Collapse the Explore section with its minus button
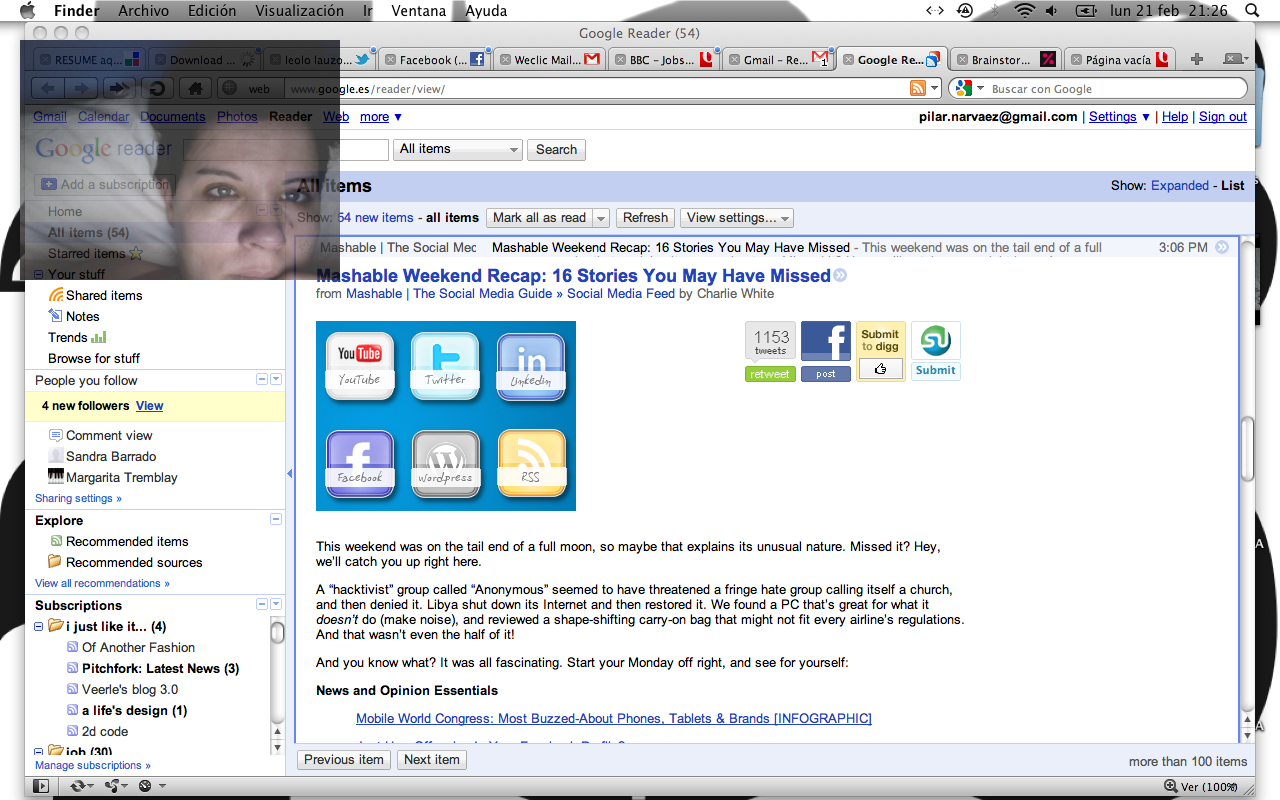Screen dimensions: 1280x800 [276, 520]
